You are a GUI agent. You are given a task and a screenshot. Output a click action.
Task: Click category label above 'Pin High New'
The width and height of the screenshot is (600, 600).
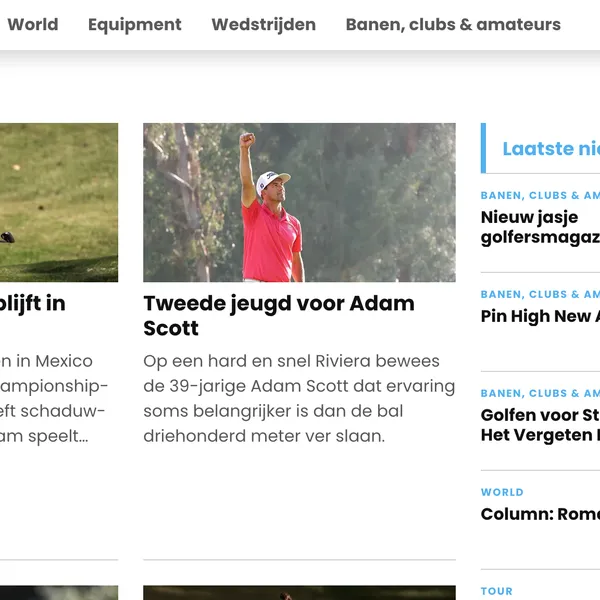[540, 294]
